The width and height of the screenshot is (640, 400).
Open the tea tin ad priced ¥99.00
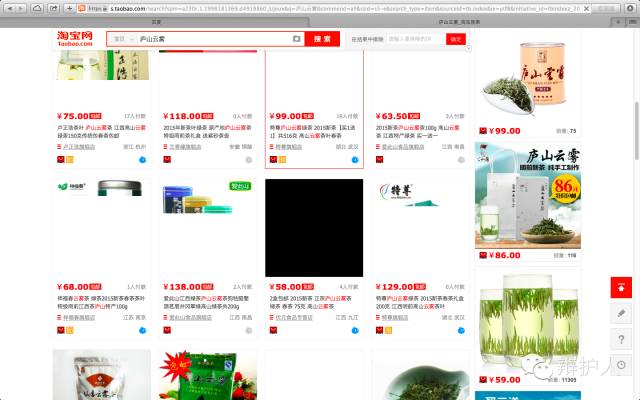528,78
